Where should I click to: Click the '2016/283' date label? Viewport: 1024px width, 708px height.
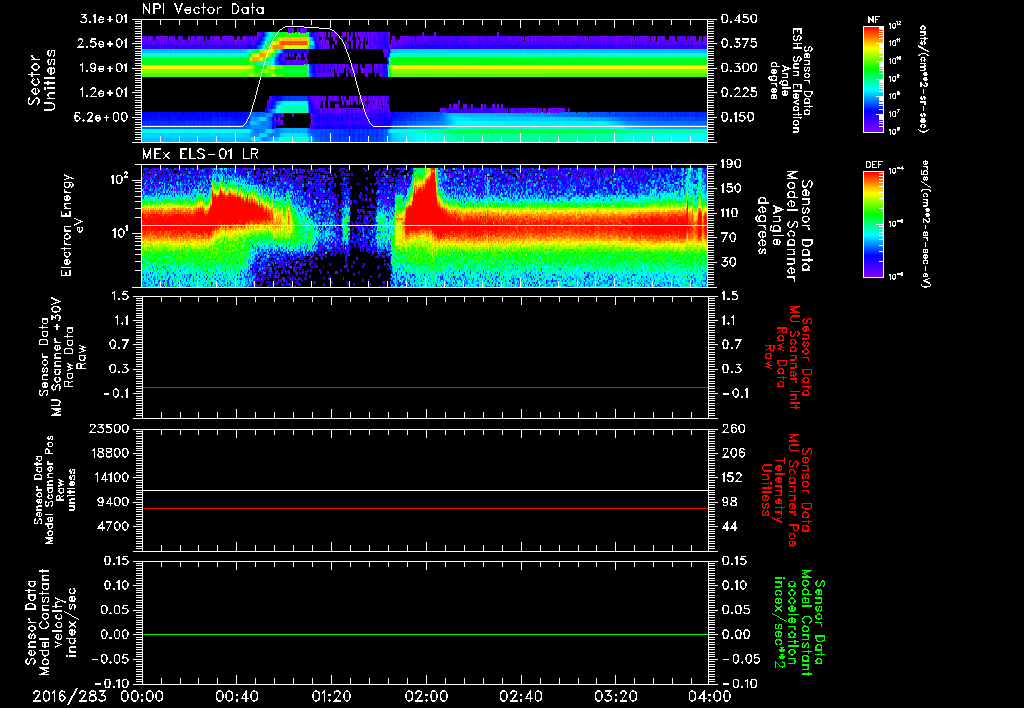(x=69, y=697)
